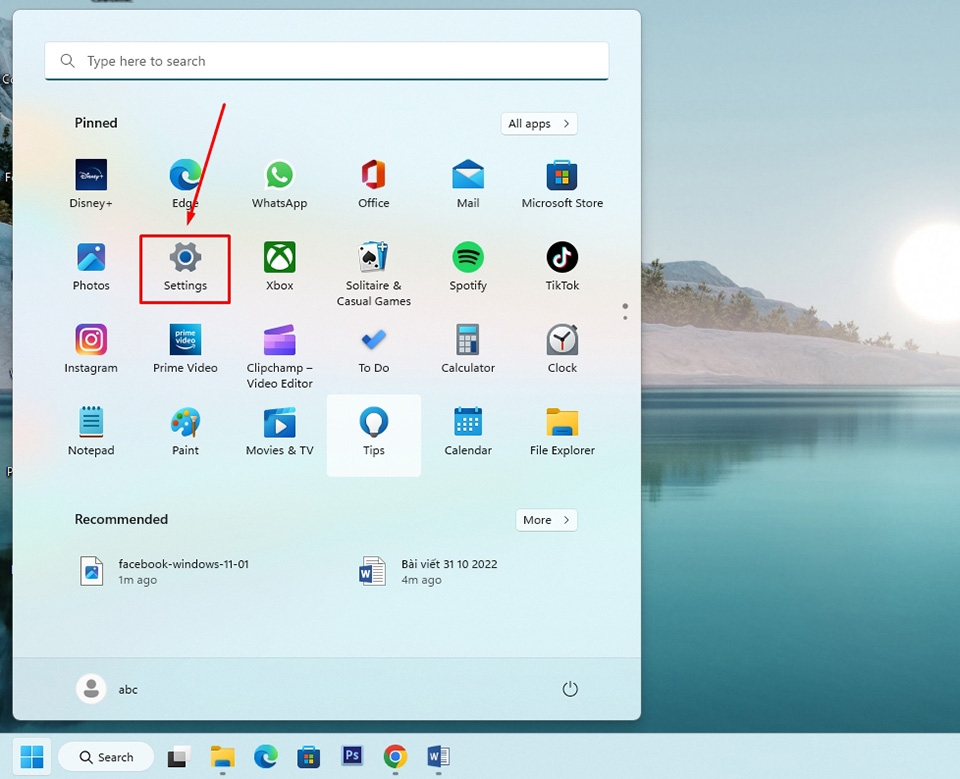The image size is (960, 779).
Task: Click the All apps button
Action: (539, 124)
